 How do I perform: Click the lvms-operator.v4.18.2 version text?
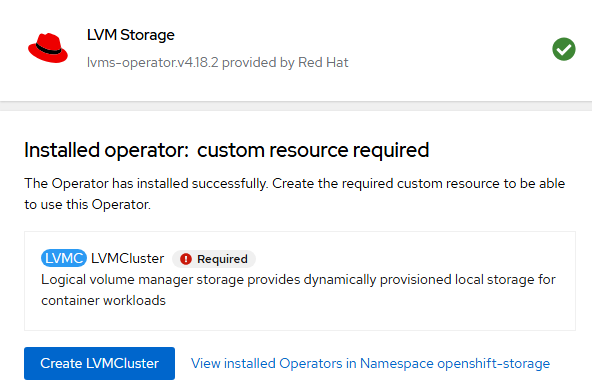click(x=153, y=62)
